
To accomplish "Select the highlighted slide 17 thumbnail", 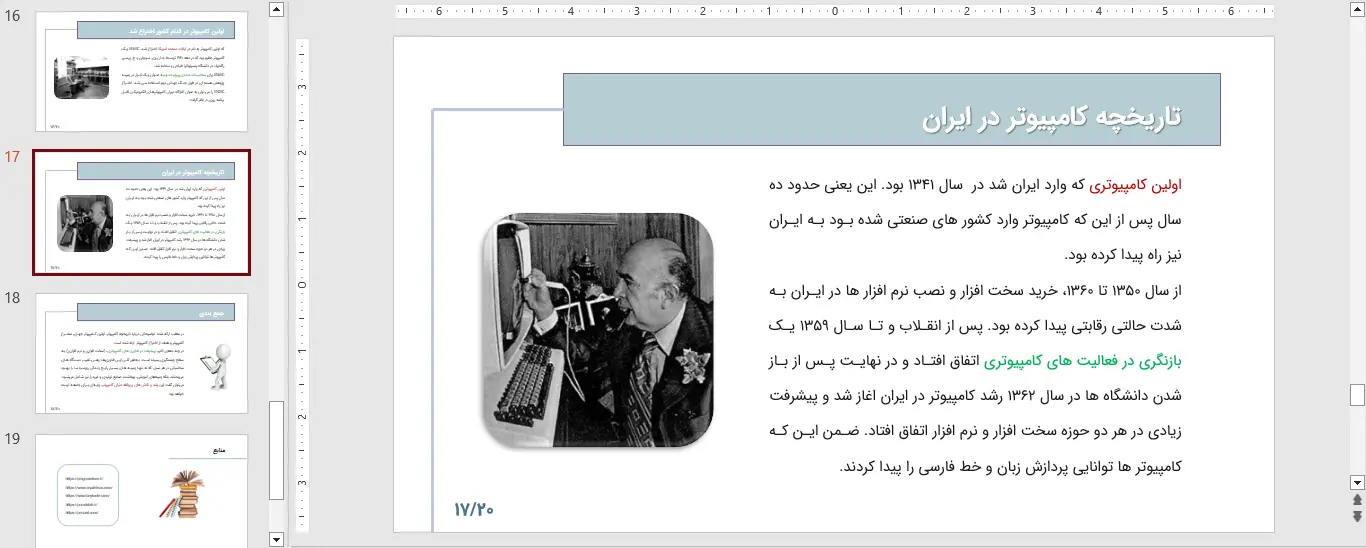I will click(x=142, y=213).
